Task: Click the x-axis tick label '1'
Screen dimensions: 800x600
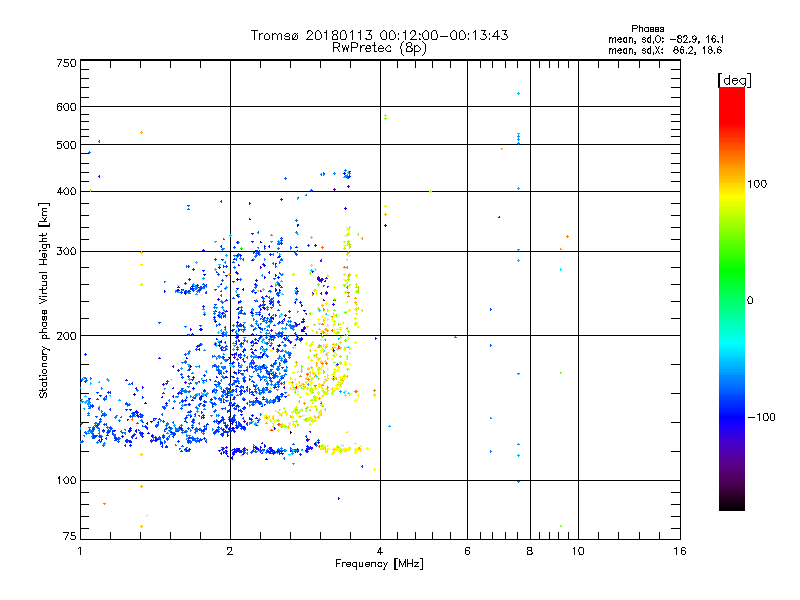Action: [80, 551]
